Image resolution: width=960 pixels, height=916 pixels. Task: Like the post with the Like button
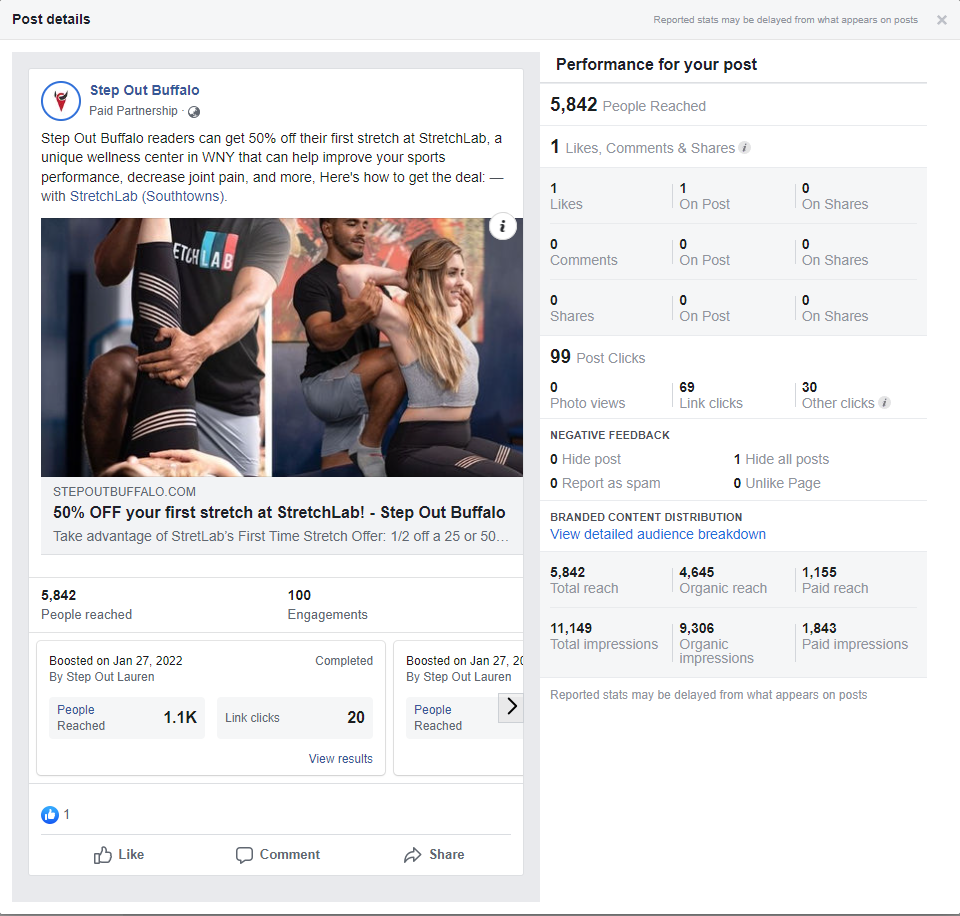pyautogui.click(x=119, y=854)
